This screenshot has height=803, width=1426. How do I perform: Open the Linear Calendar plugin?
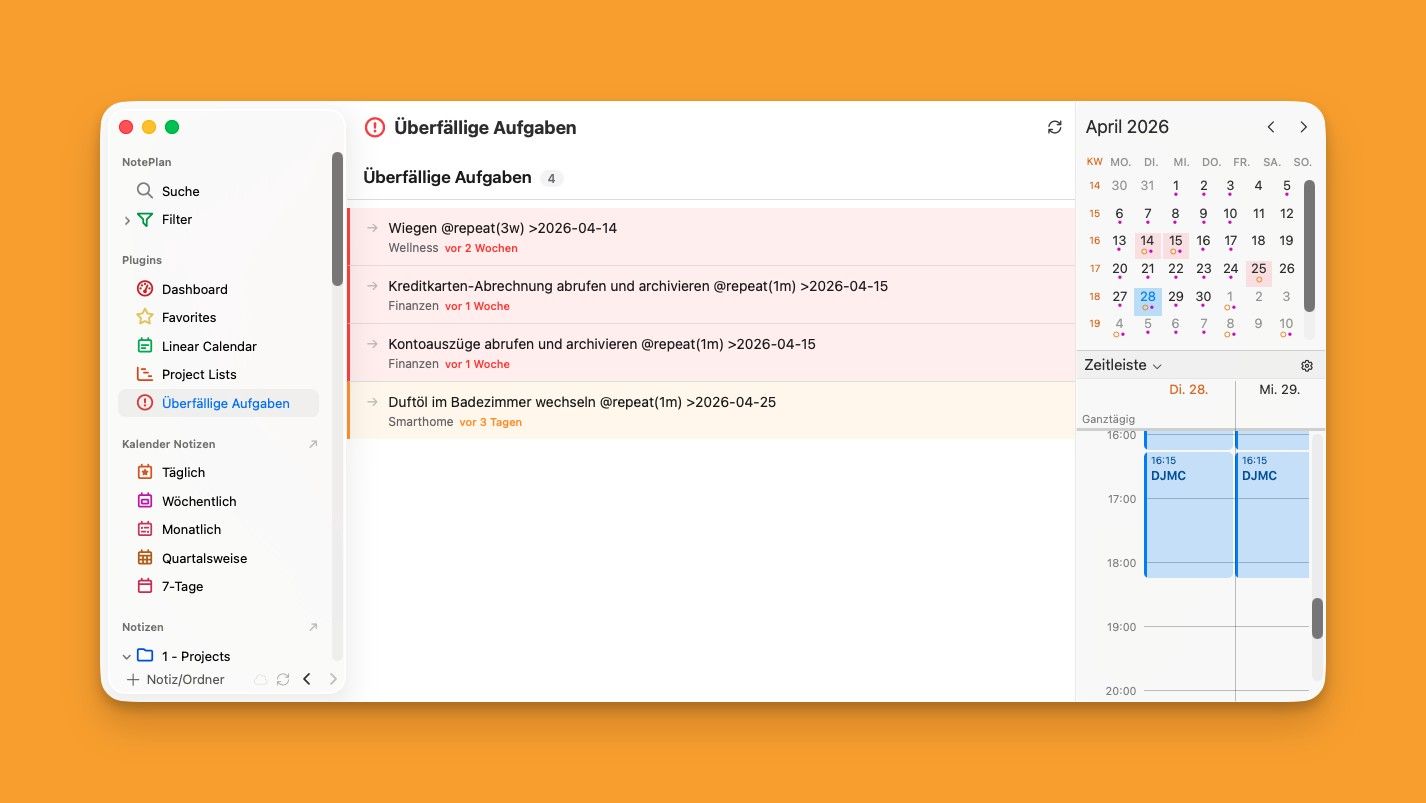tap(208, 346)
